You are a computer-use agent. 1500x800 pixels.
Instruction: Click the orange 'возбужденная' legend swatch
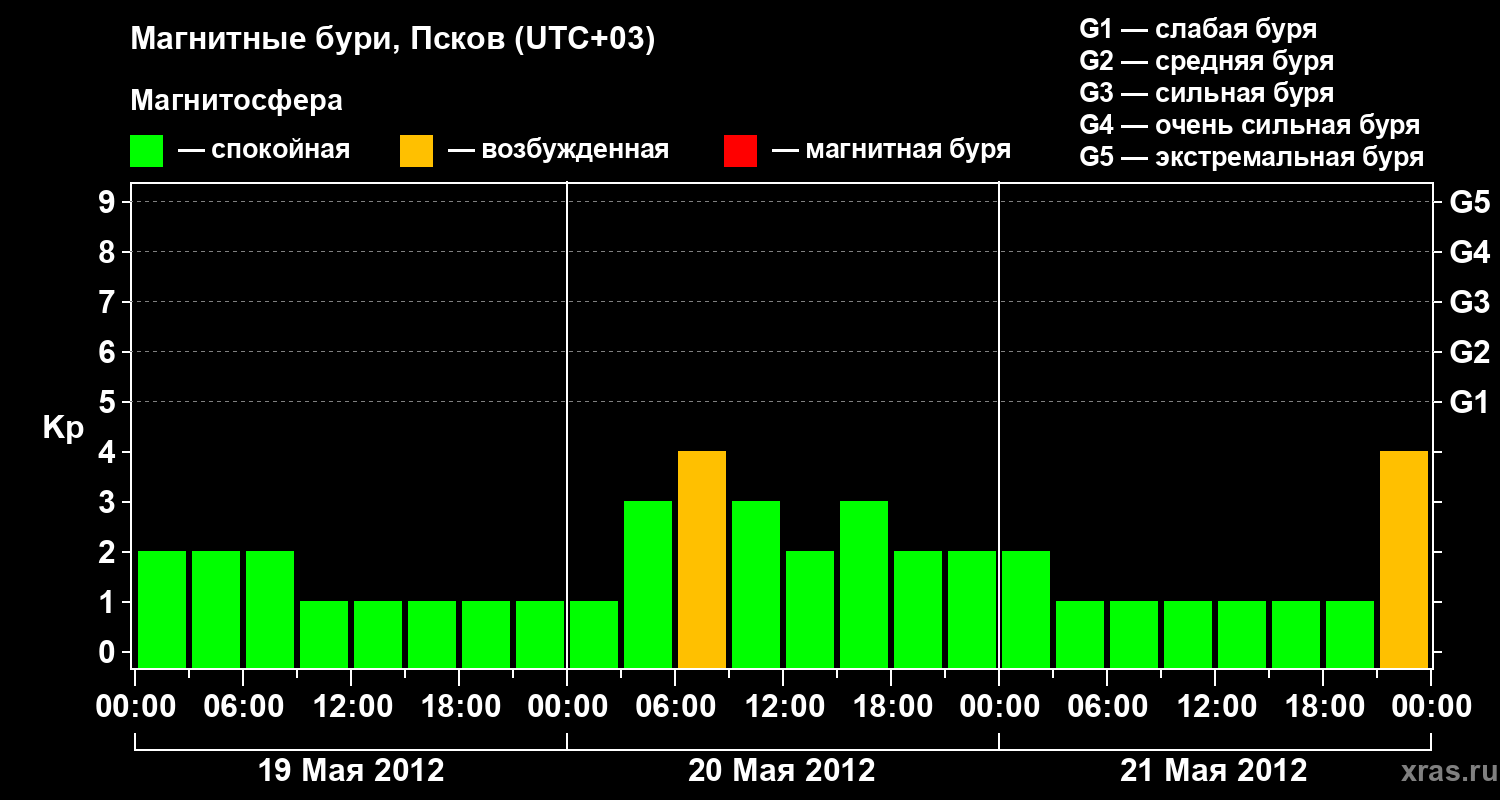point(416,151)
